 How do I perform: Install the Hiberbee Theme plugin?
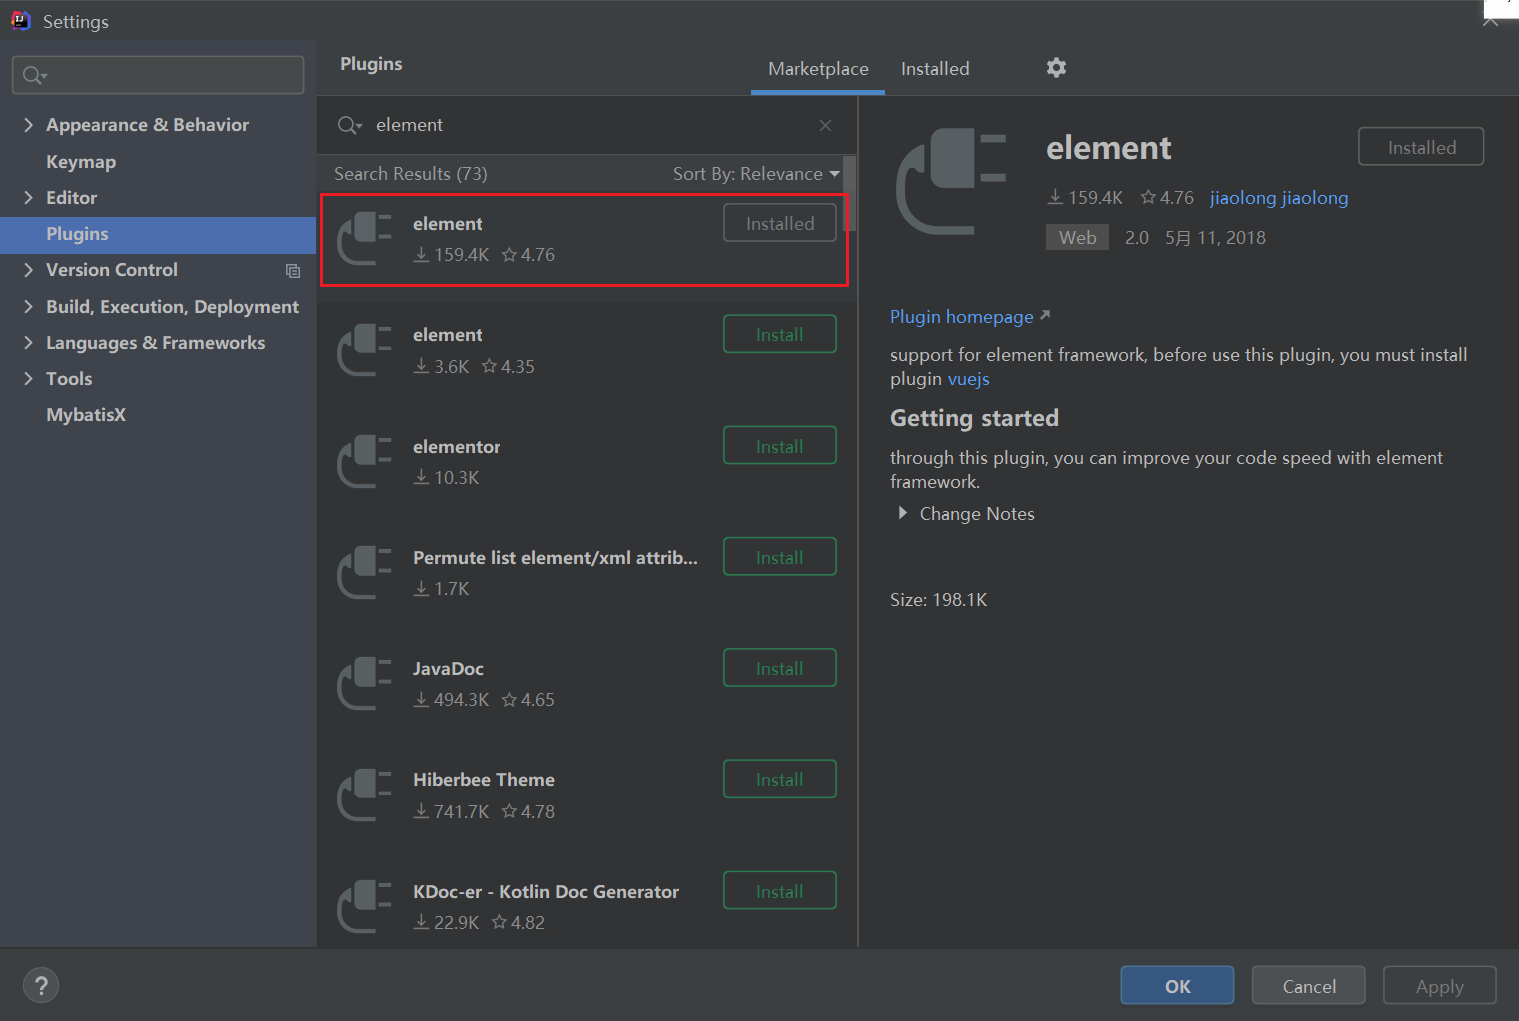click(780, 779)
